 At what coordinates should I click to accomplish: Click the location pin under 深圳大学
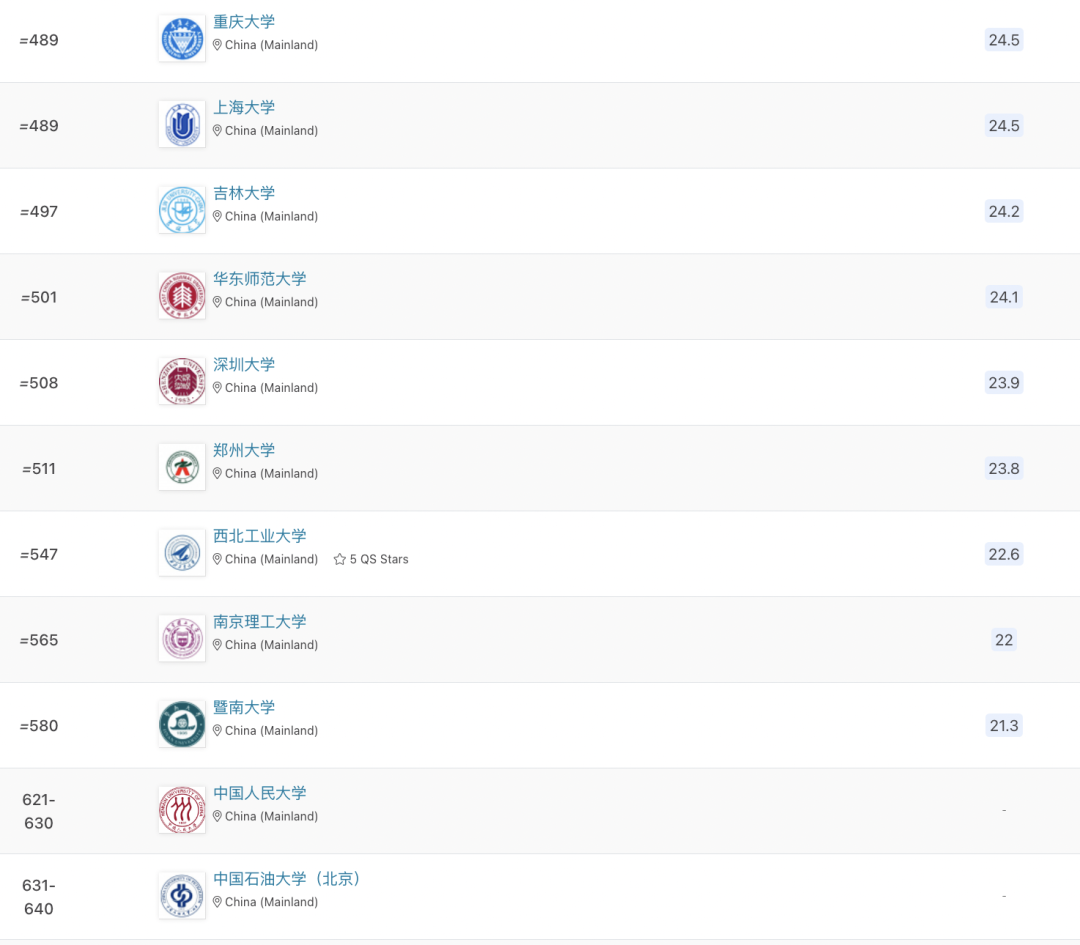217,388
